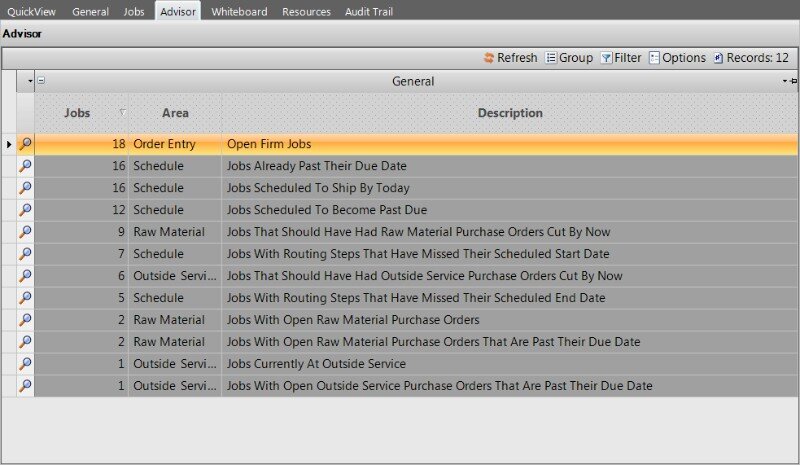Image resolution: width=800 pixels, height=465 pixels.
Task: Collapse the General band with the minus box
Action: [41, 81]
